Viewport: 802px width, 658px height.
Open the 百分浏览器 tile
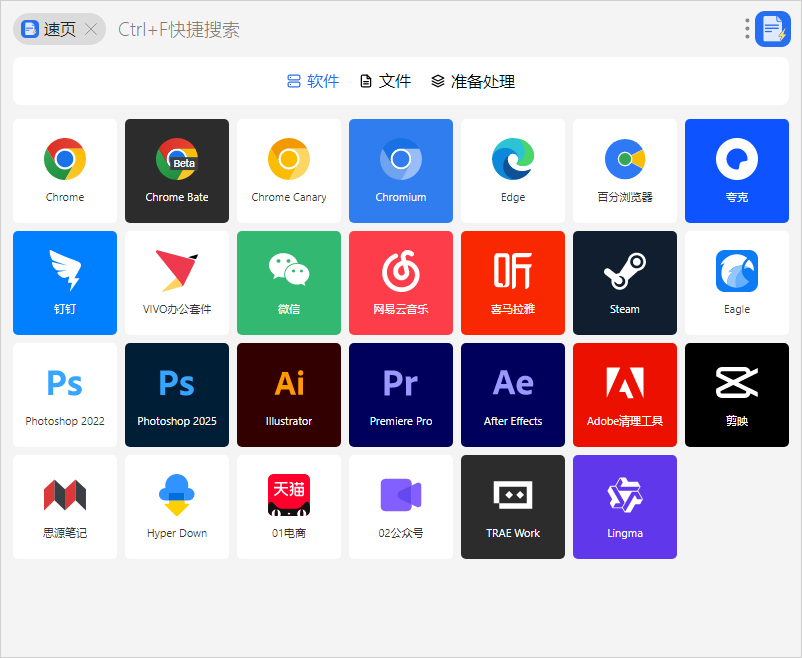[x=625, y=171]
